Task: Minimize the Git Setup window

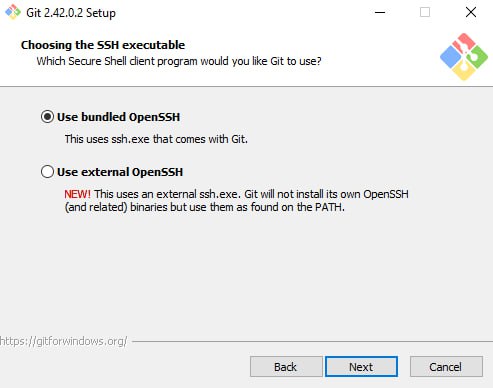Action: [380, 12]
